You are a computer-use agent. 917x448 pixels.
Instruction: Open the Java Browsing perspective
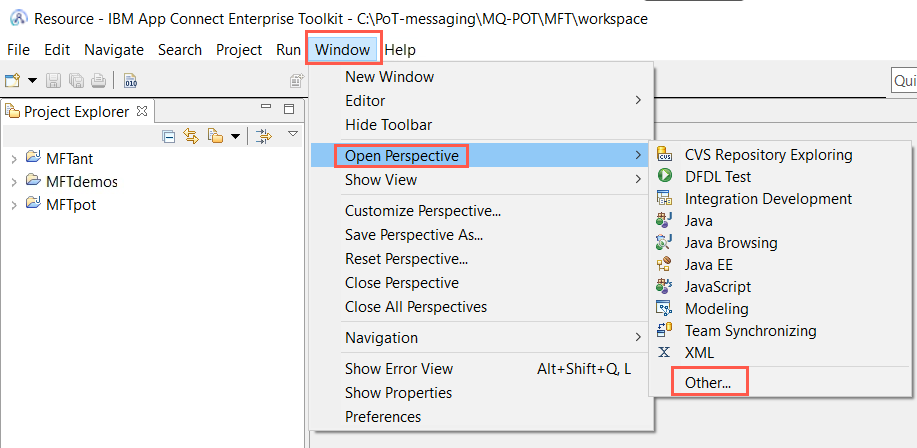click(780, 243)
